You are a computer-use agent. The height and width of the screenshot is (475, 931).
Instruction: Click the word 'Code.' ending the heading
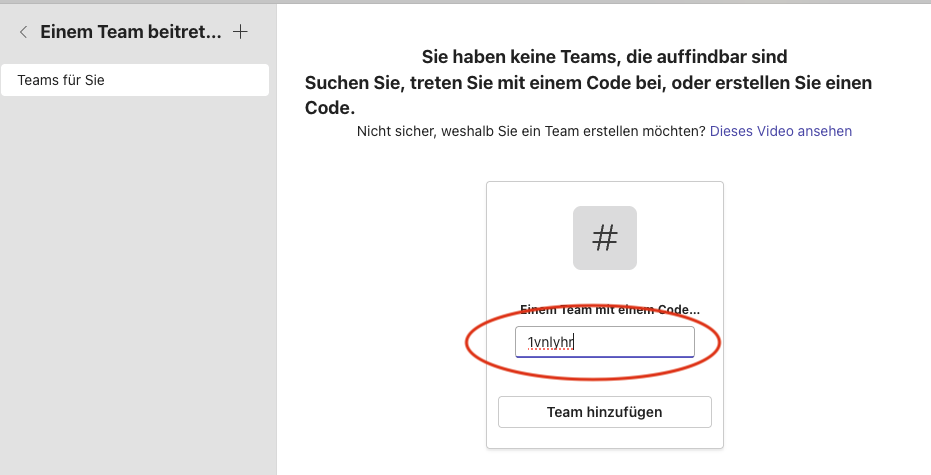330,107
